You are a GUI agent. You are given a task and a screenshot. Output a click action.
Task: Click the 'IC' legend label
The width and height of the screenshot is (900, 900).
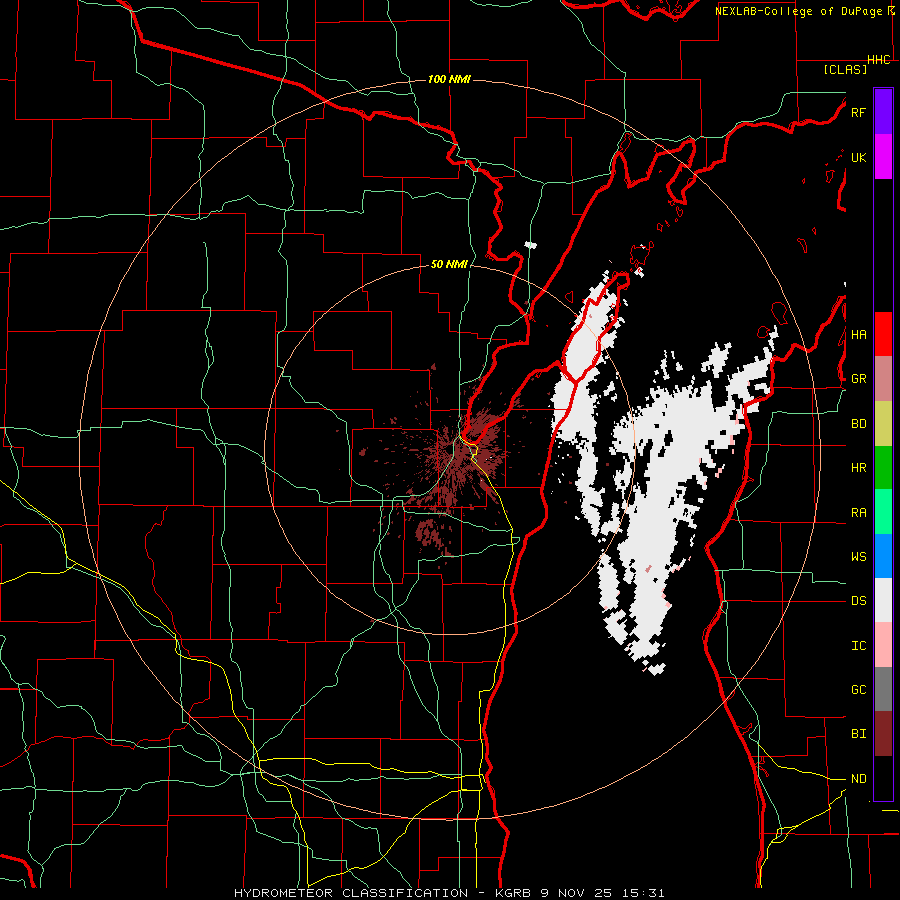(x=858, y=646)
